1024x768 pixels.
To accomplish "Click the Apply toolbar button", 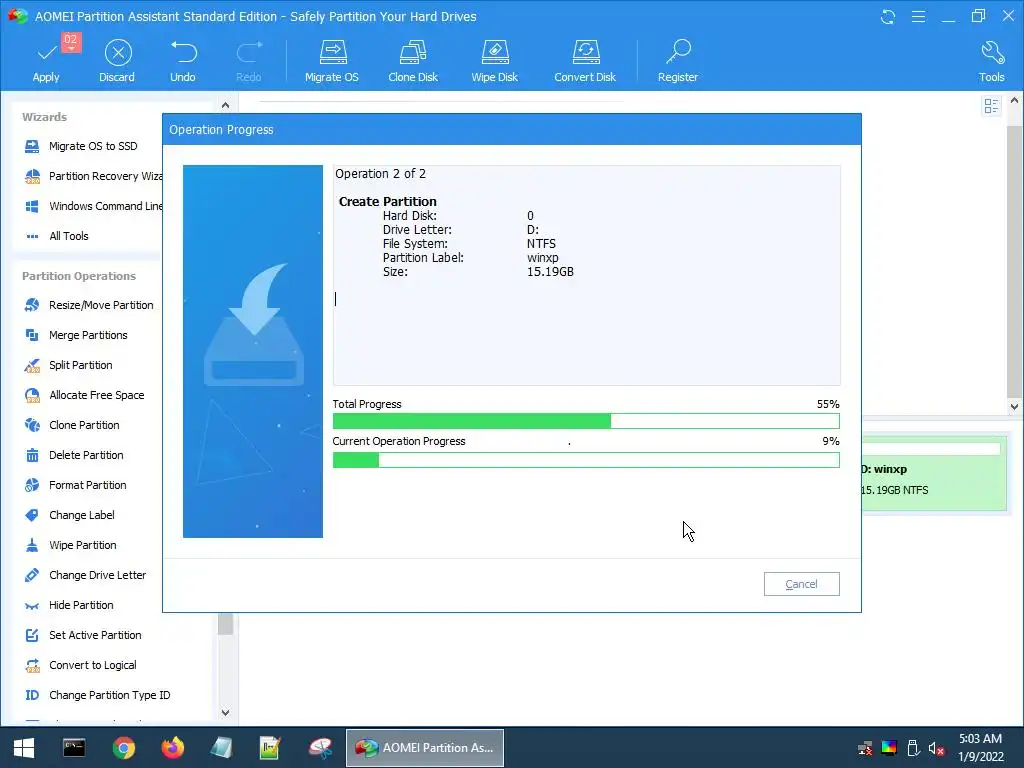I will (x=46, y=61).
